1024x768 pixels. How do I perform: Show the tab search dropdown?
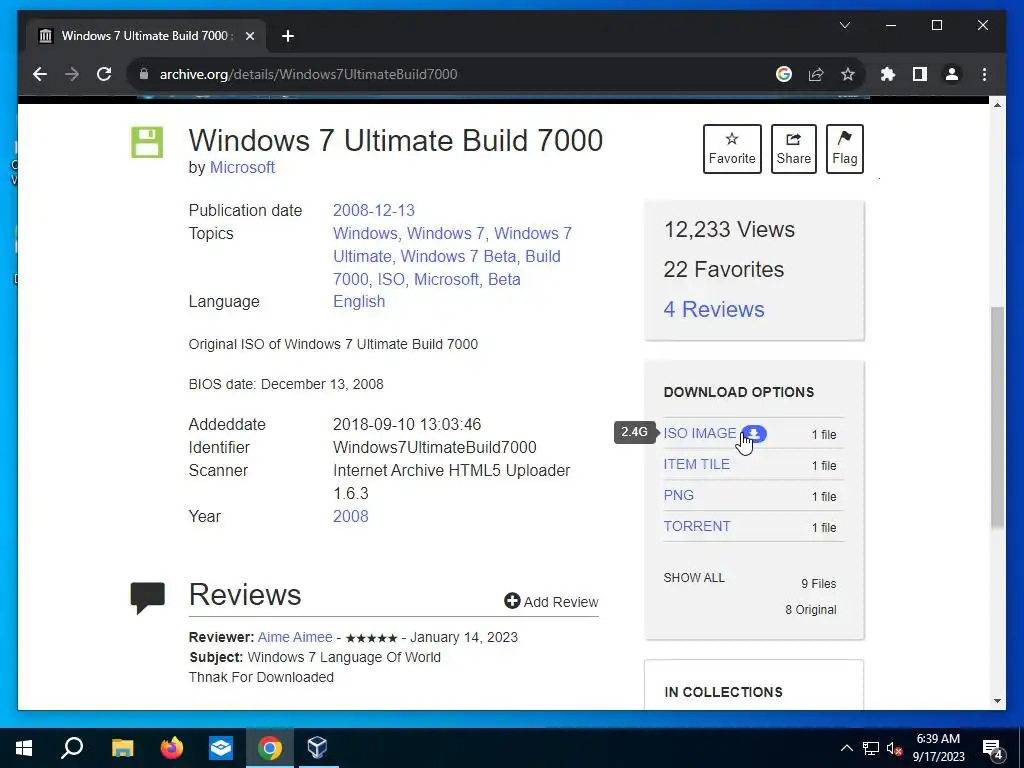(844, 25)
